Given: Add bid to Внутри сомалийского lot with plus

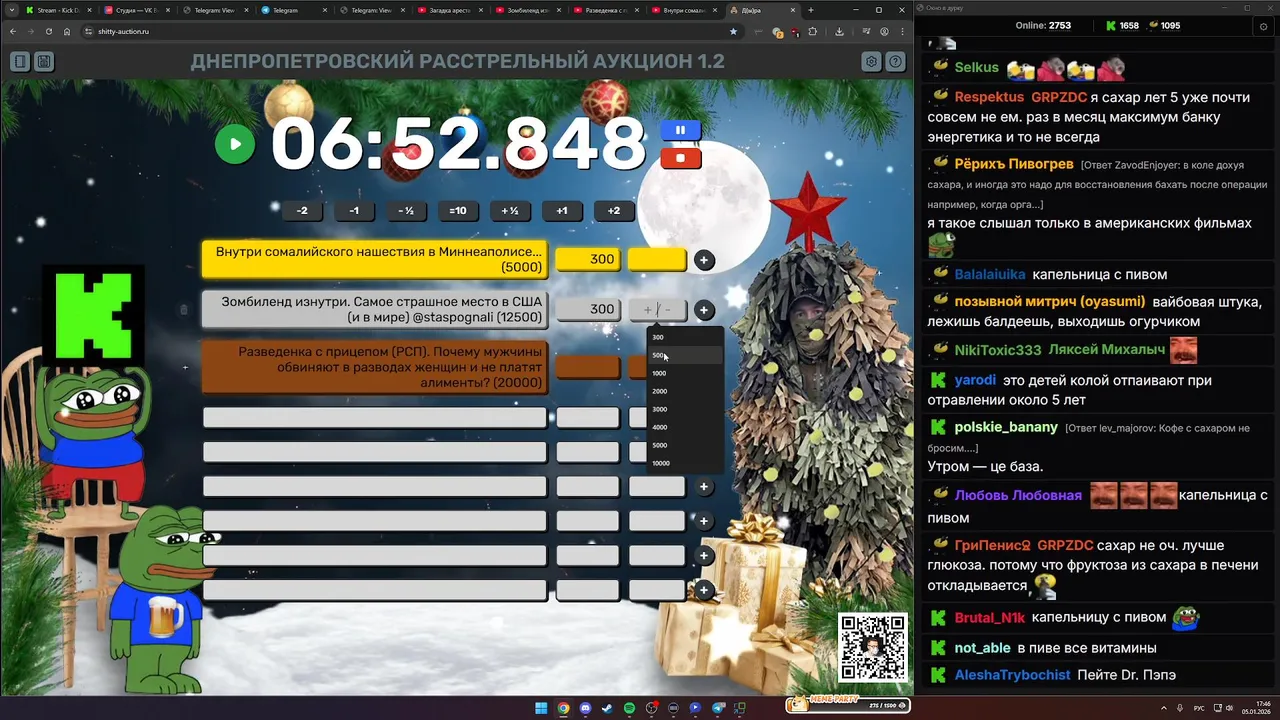Looking at the screenshot, I should (x=704, y=260).
